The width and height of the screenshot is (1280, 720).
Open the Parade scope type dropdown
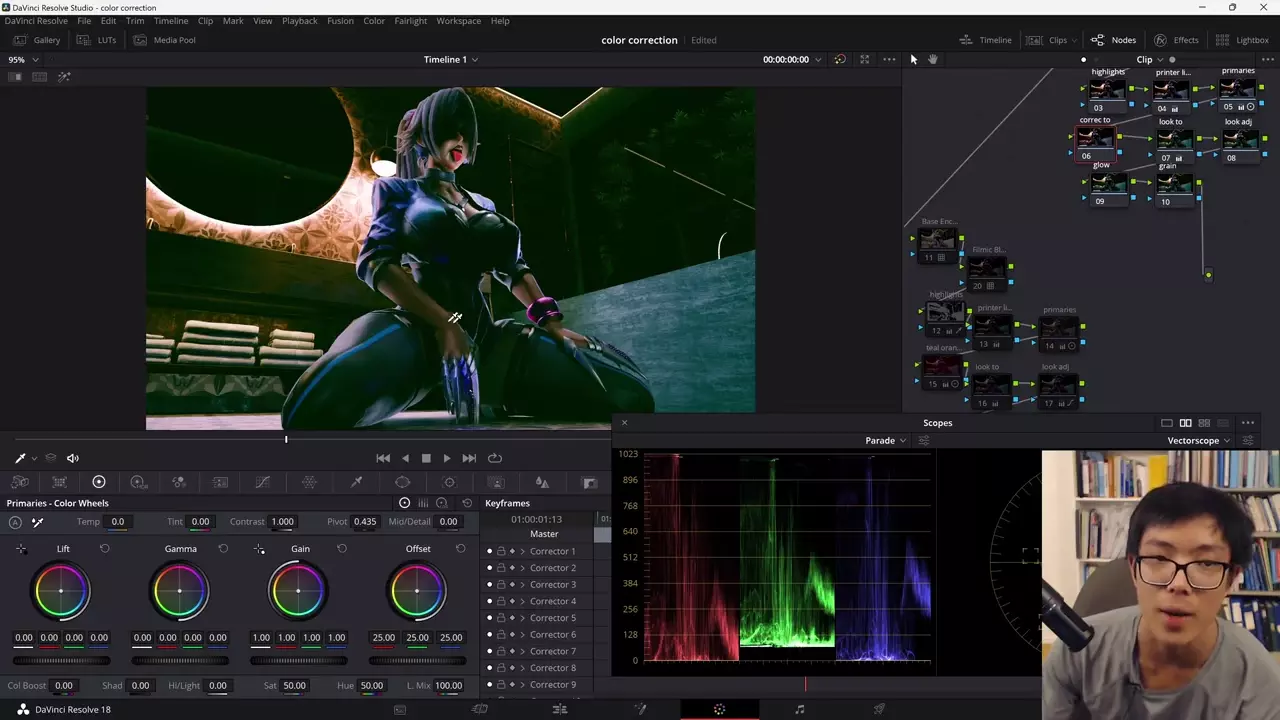click(885, 440)
